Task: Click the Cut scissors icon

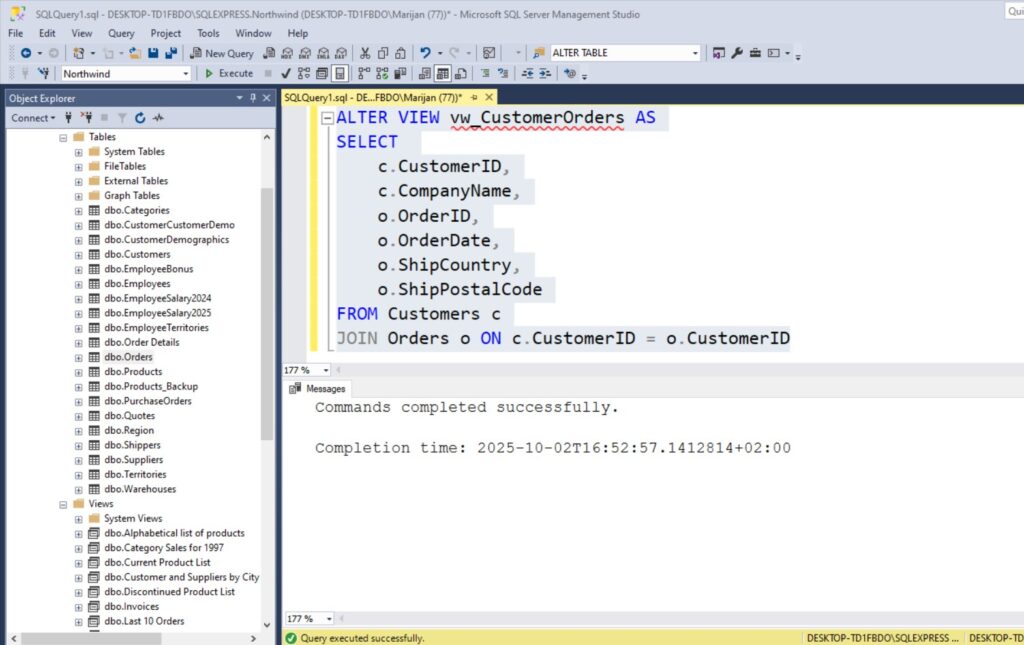Action: (x=366, y=53)
